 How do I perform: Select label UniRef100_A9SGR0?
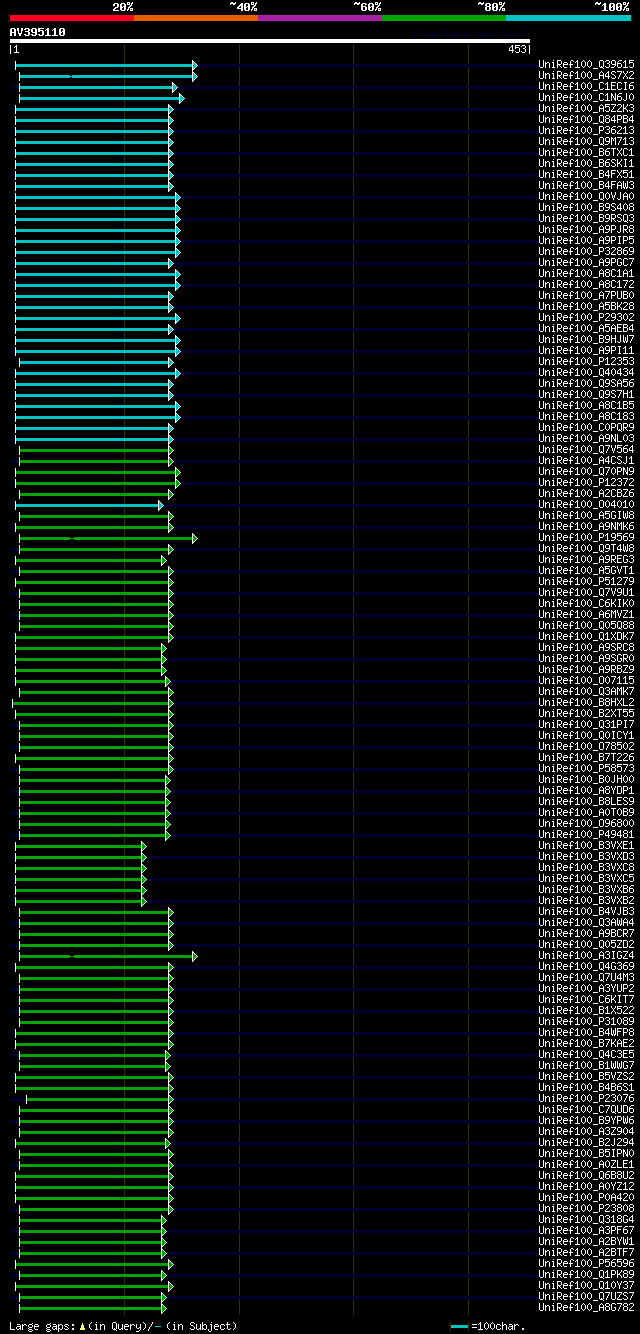586,658
